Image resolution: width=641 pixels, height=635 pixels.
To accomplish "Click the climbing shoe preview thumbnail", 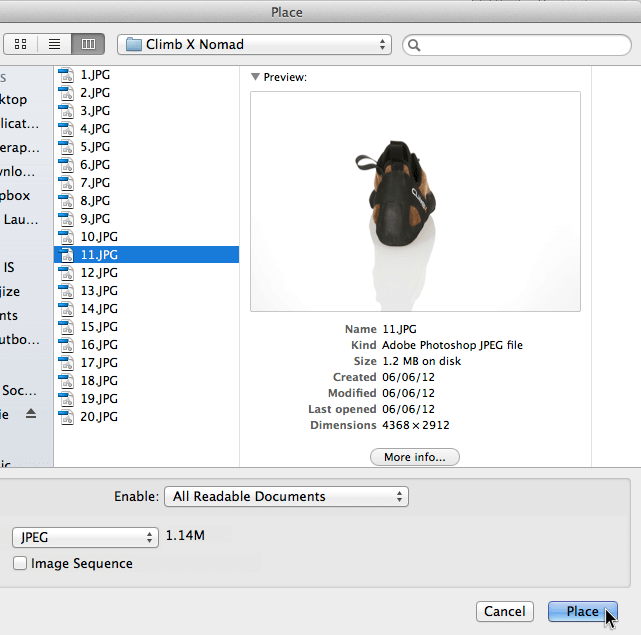I will click(x=415, y=202).
